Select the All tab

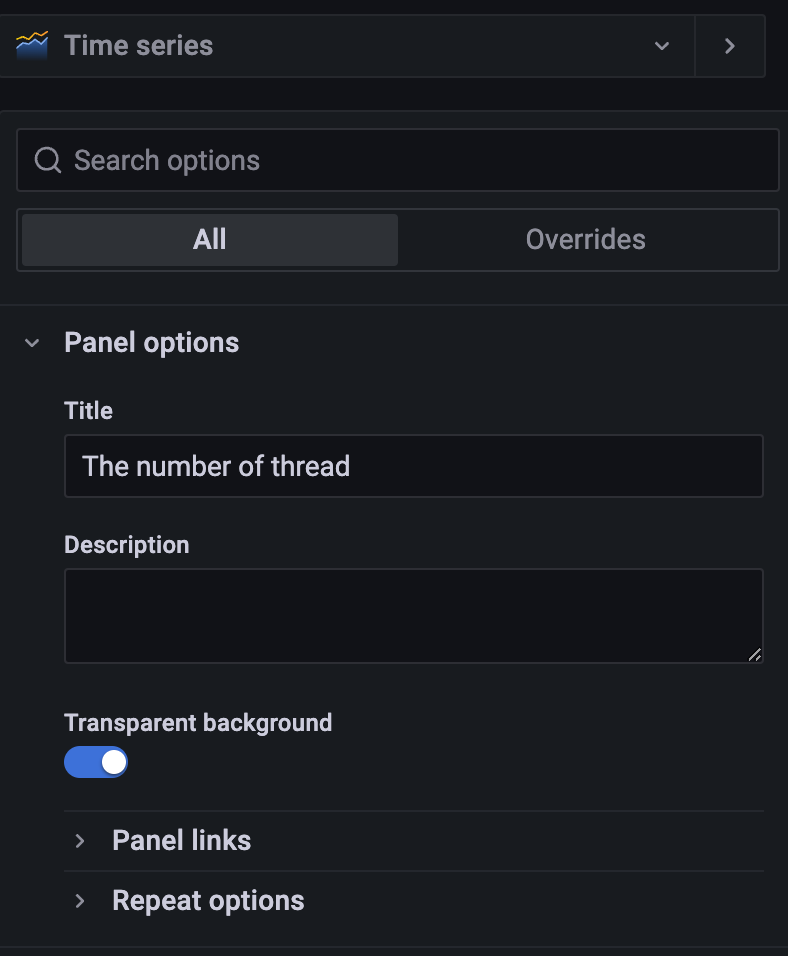[x=210, y=240]
